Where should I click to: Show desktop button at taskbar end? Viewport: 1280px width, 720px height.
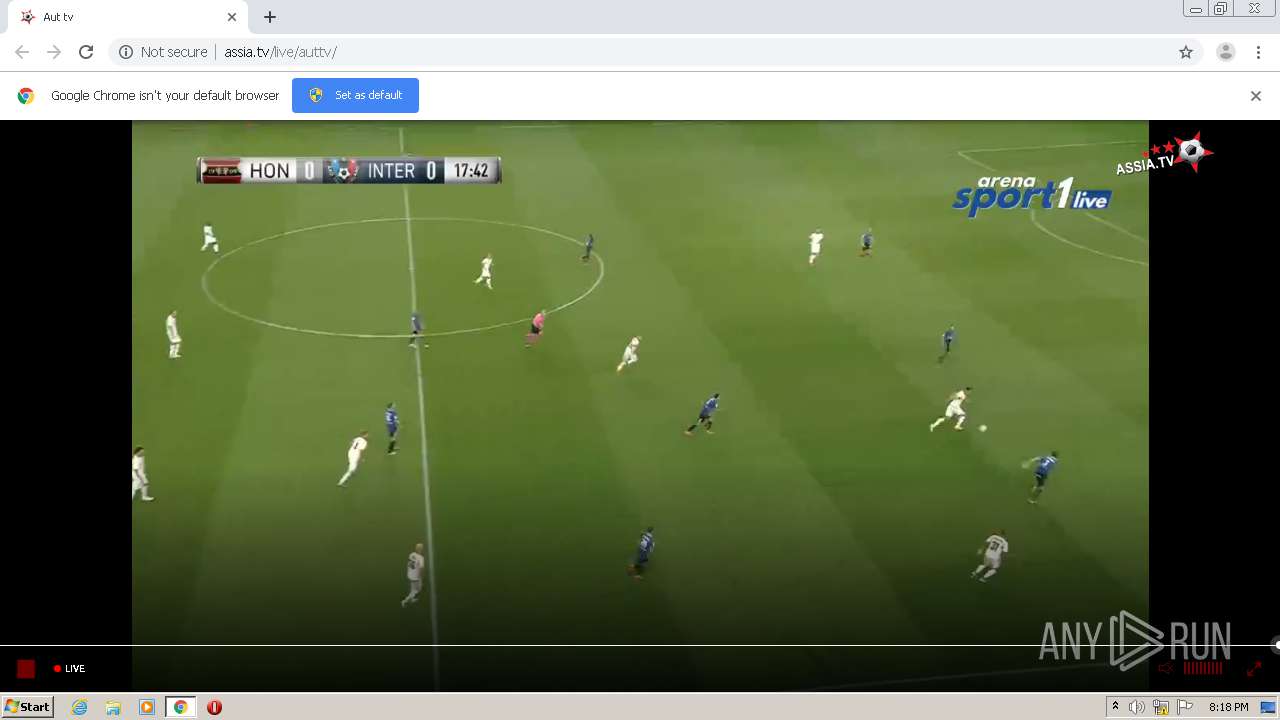[x=1269, y=707]
